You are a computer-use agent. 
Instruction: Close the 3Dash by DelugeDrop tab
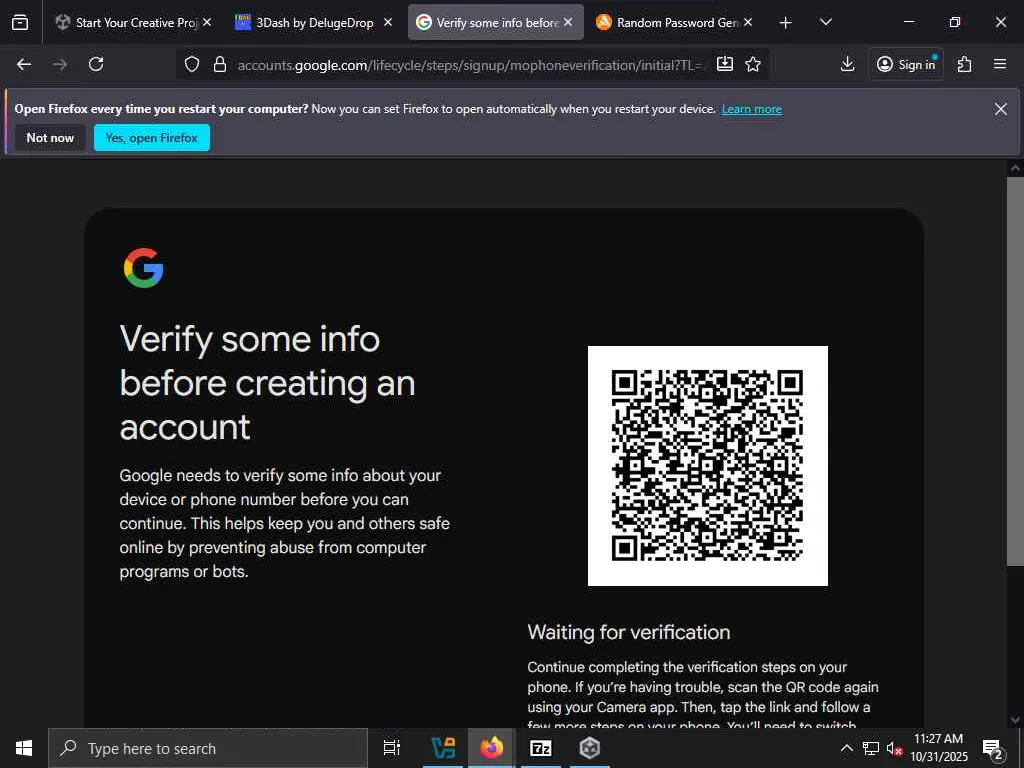pos(388,22)
